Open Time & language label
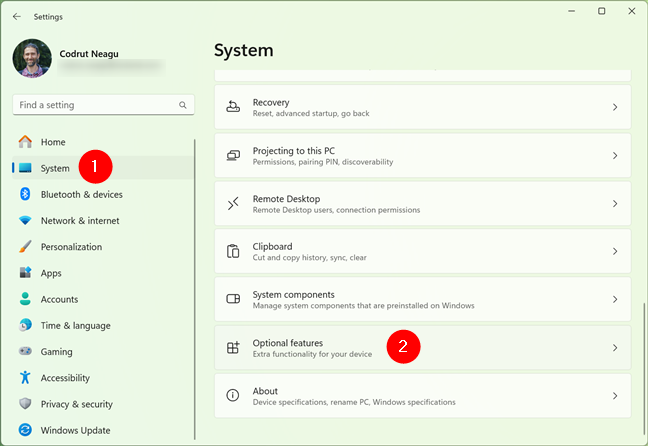The width and height of the screenshot is (648, 446). point(75,326)
